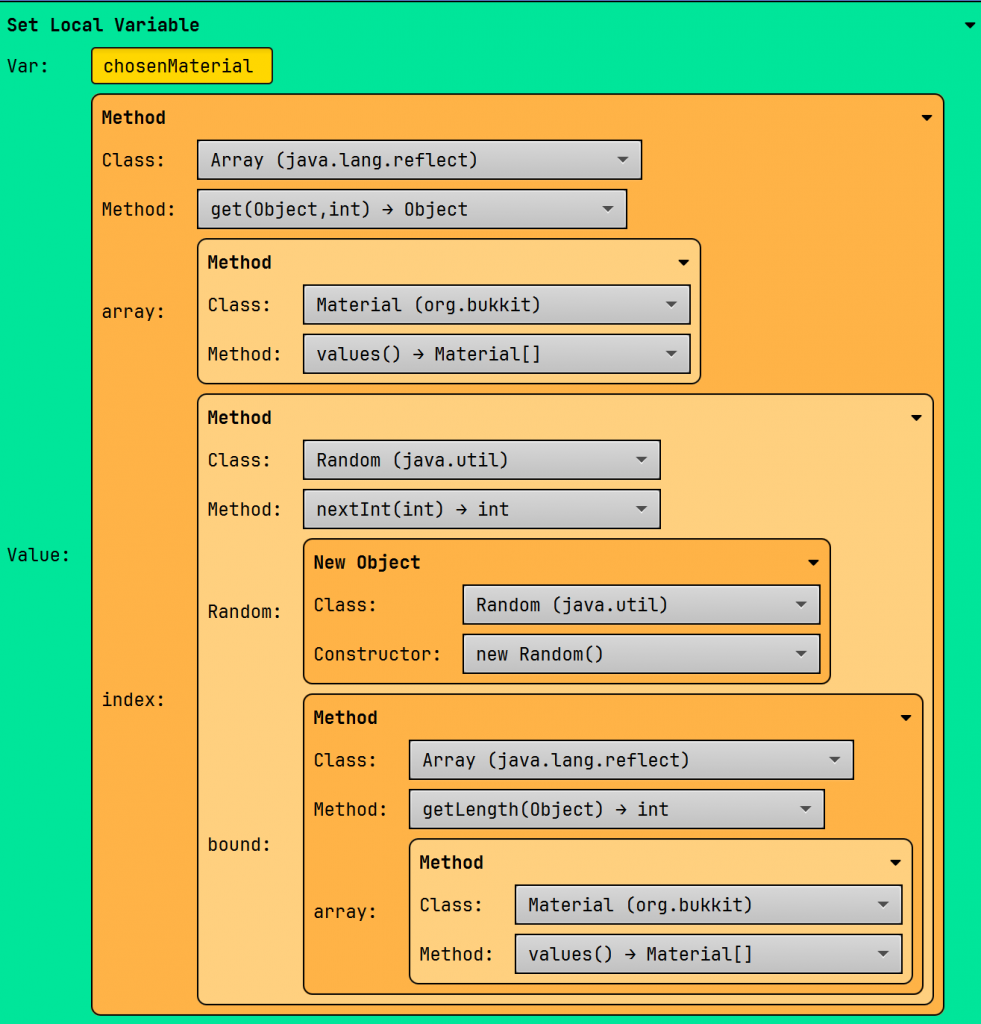Viewport: 981px width, 1024px height.
Task: Collapse the outermost Method block under Value
Action: (x=926, y=118)
